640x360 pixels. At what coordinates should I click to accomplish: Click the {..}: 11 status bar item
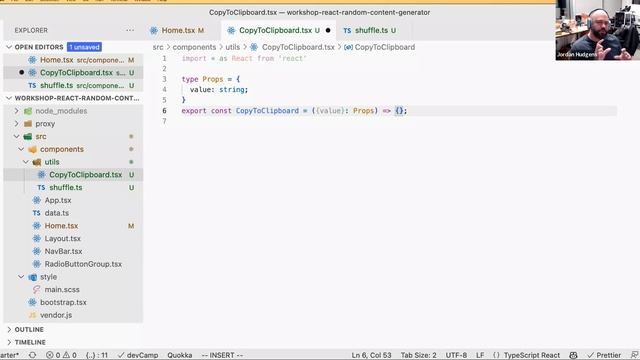click(97, 355)
